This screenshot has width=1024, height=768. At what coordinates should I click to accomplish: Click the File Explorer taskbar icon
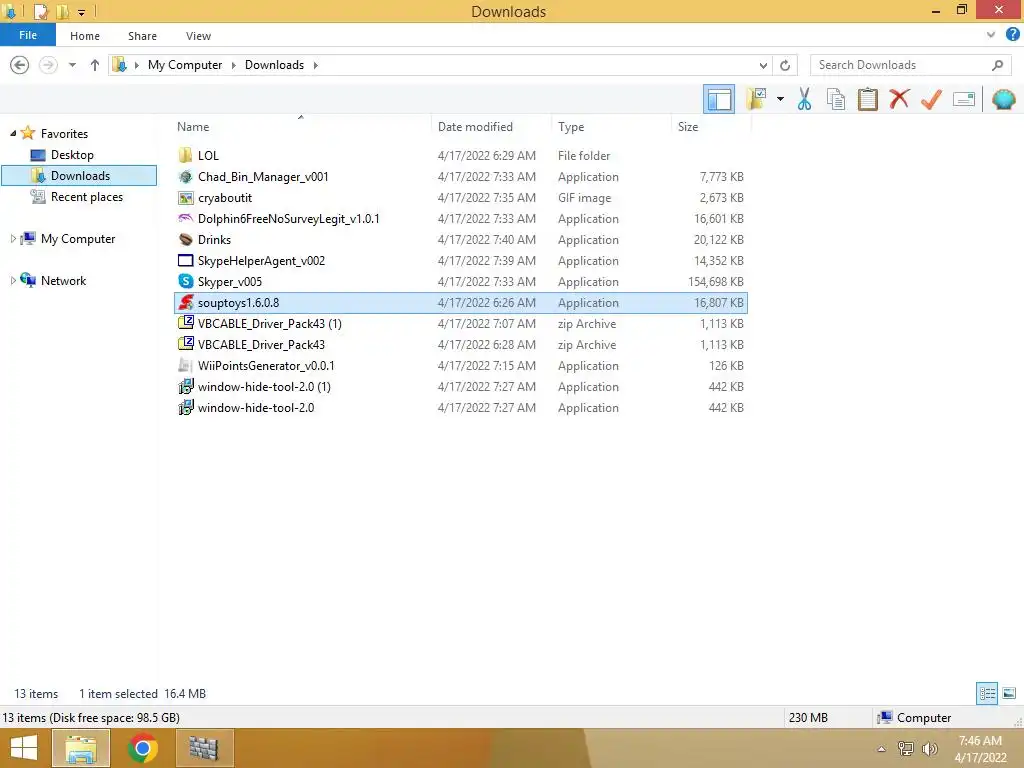coord(80,748)
